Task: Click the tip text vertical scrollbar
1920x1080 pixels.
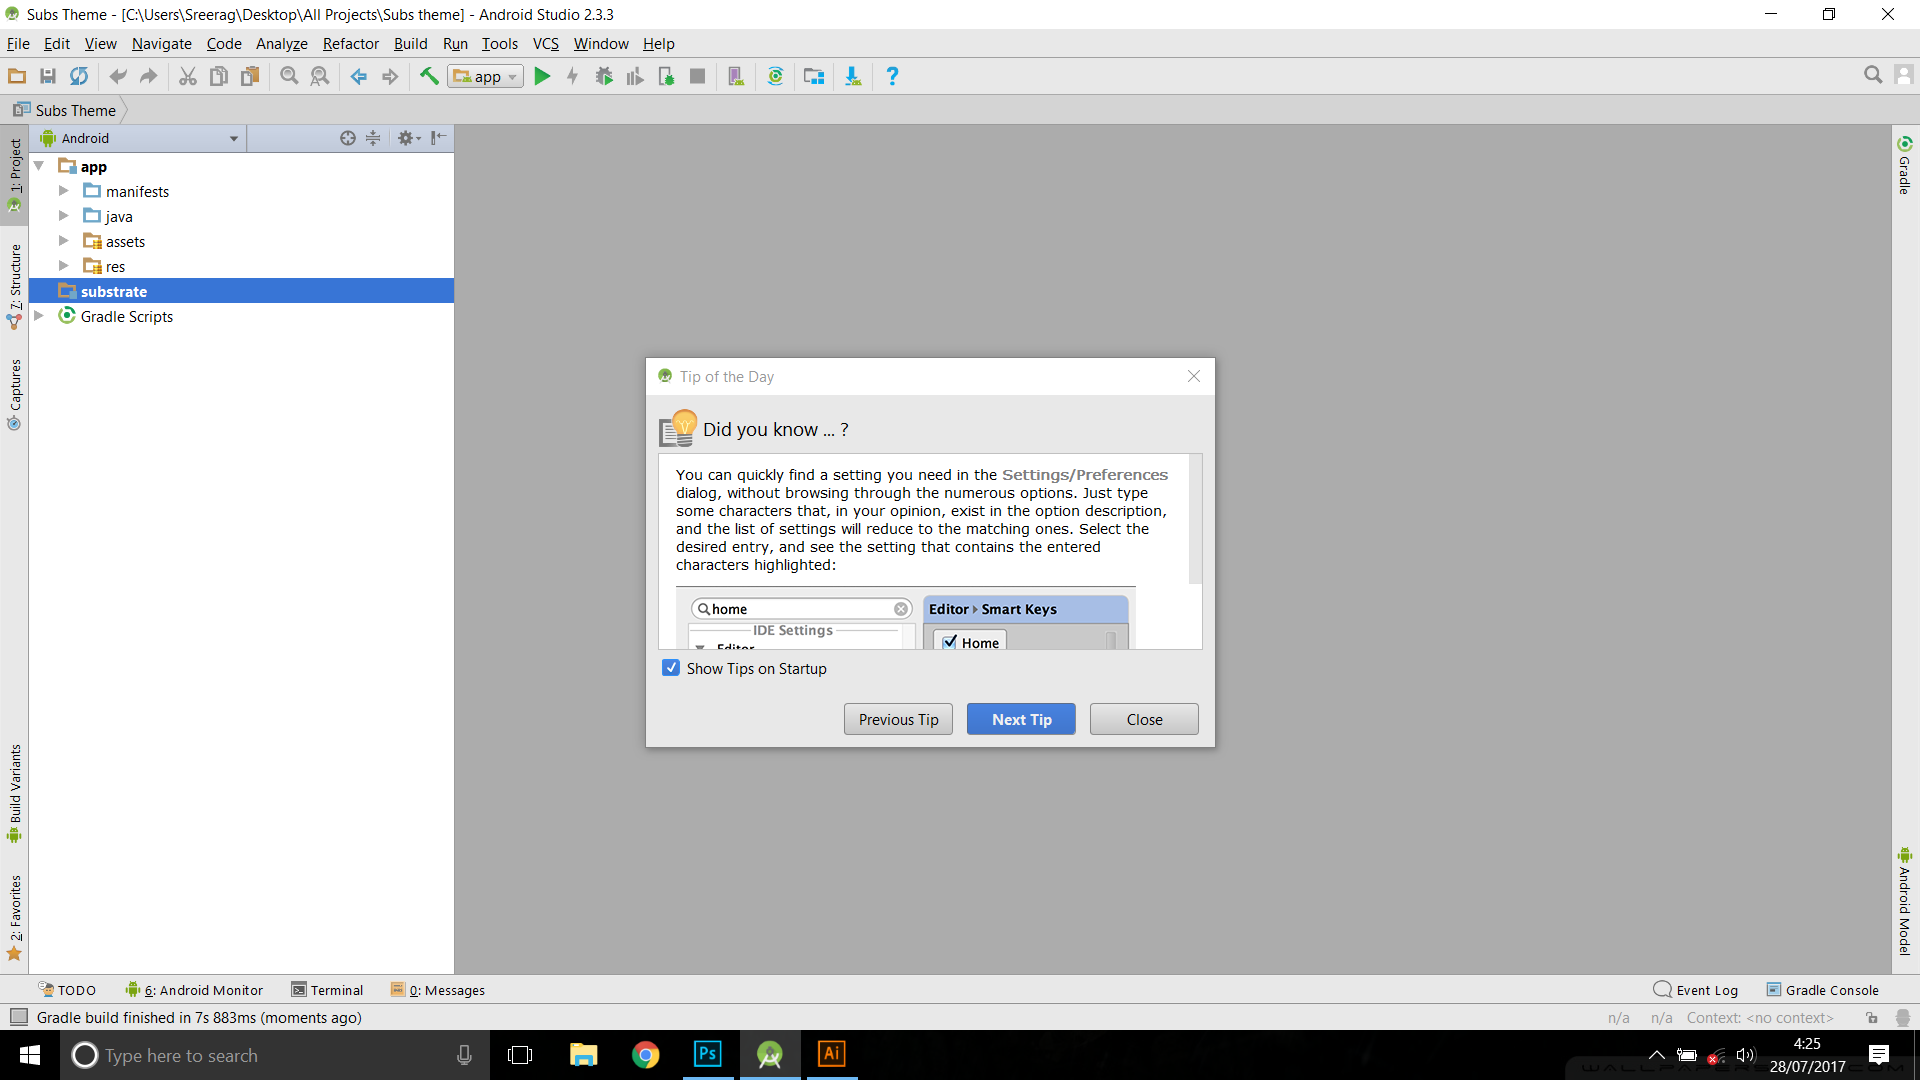Action: tap(1195, 520)
